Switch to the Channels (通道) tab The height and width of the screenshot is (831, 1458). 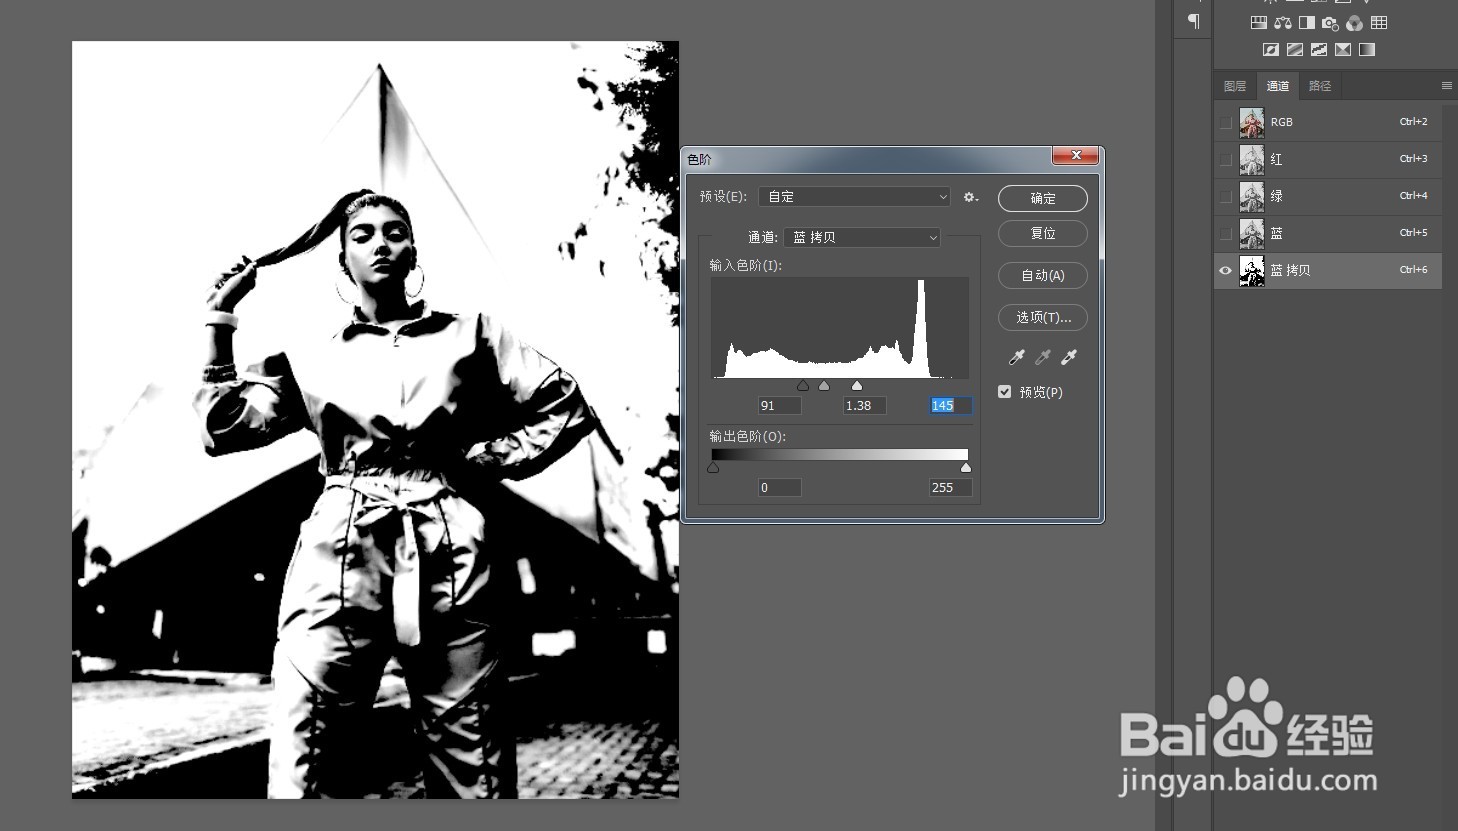pyautogui.click(x=1278, y=86)
